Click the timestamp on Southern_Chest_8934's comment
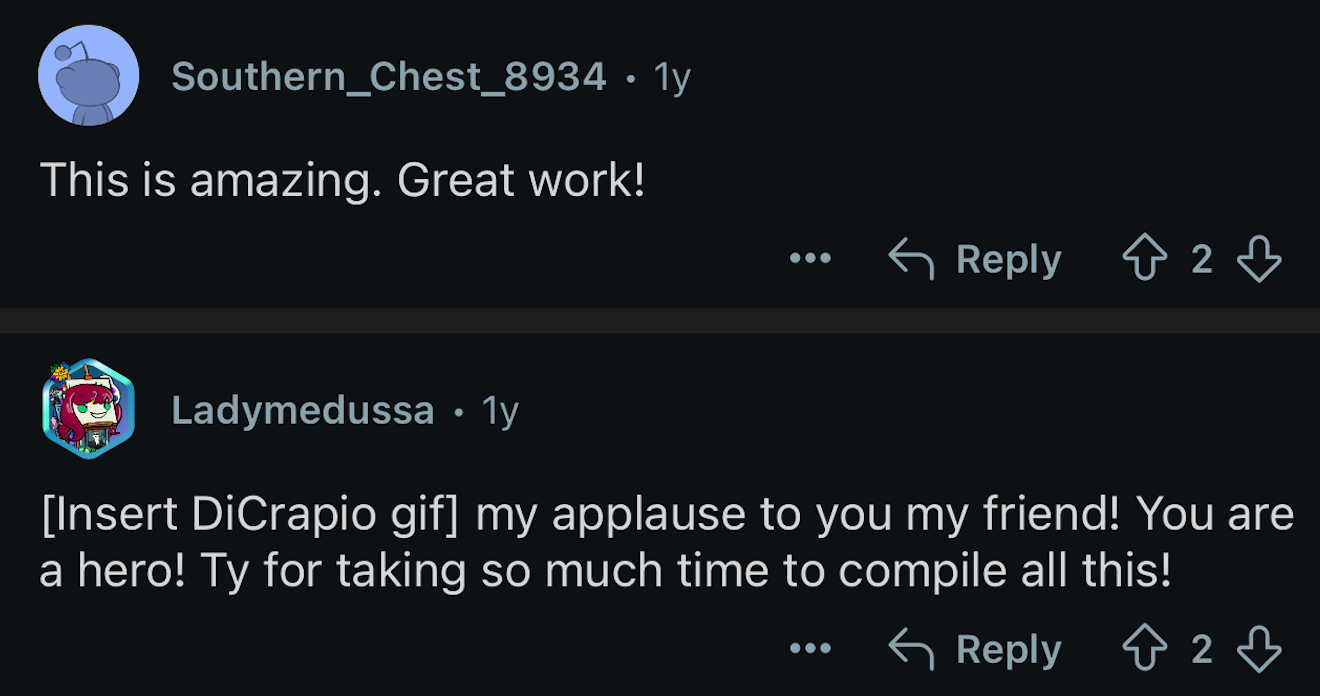1320x696 pixels. (x=672, y=76)
